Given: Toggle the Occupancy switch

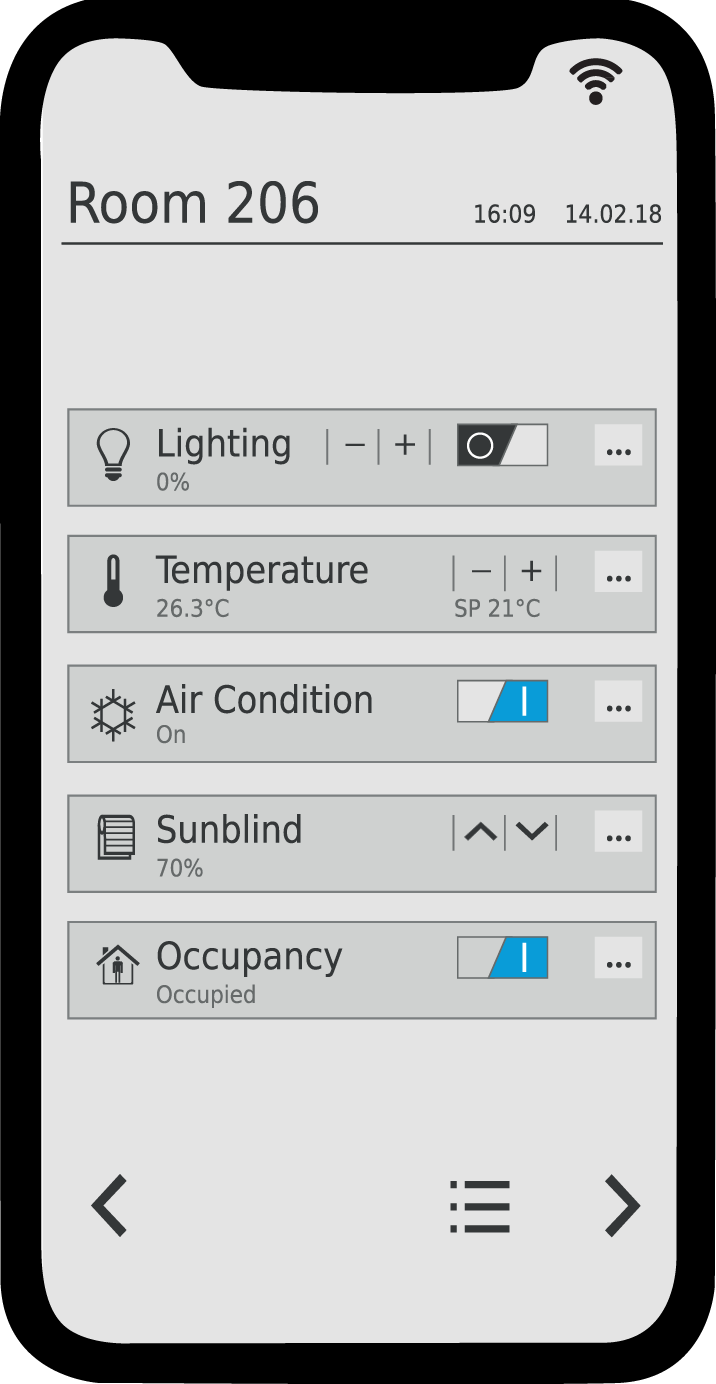Looking at the screenshot, I should [x=502, y=958].
